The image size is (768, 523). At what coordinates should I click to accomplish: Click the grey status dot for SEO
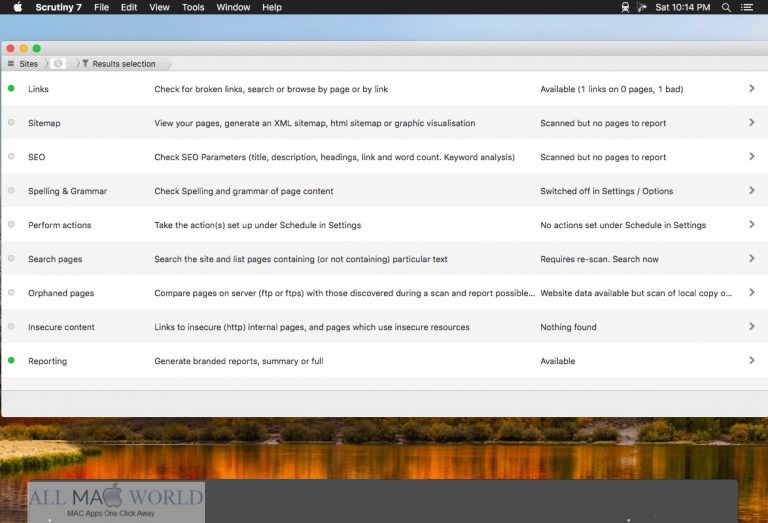(11, 157)
